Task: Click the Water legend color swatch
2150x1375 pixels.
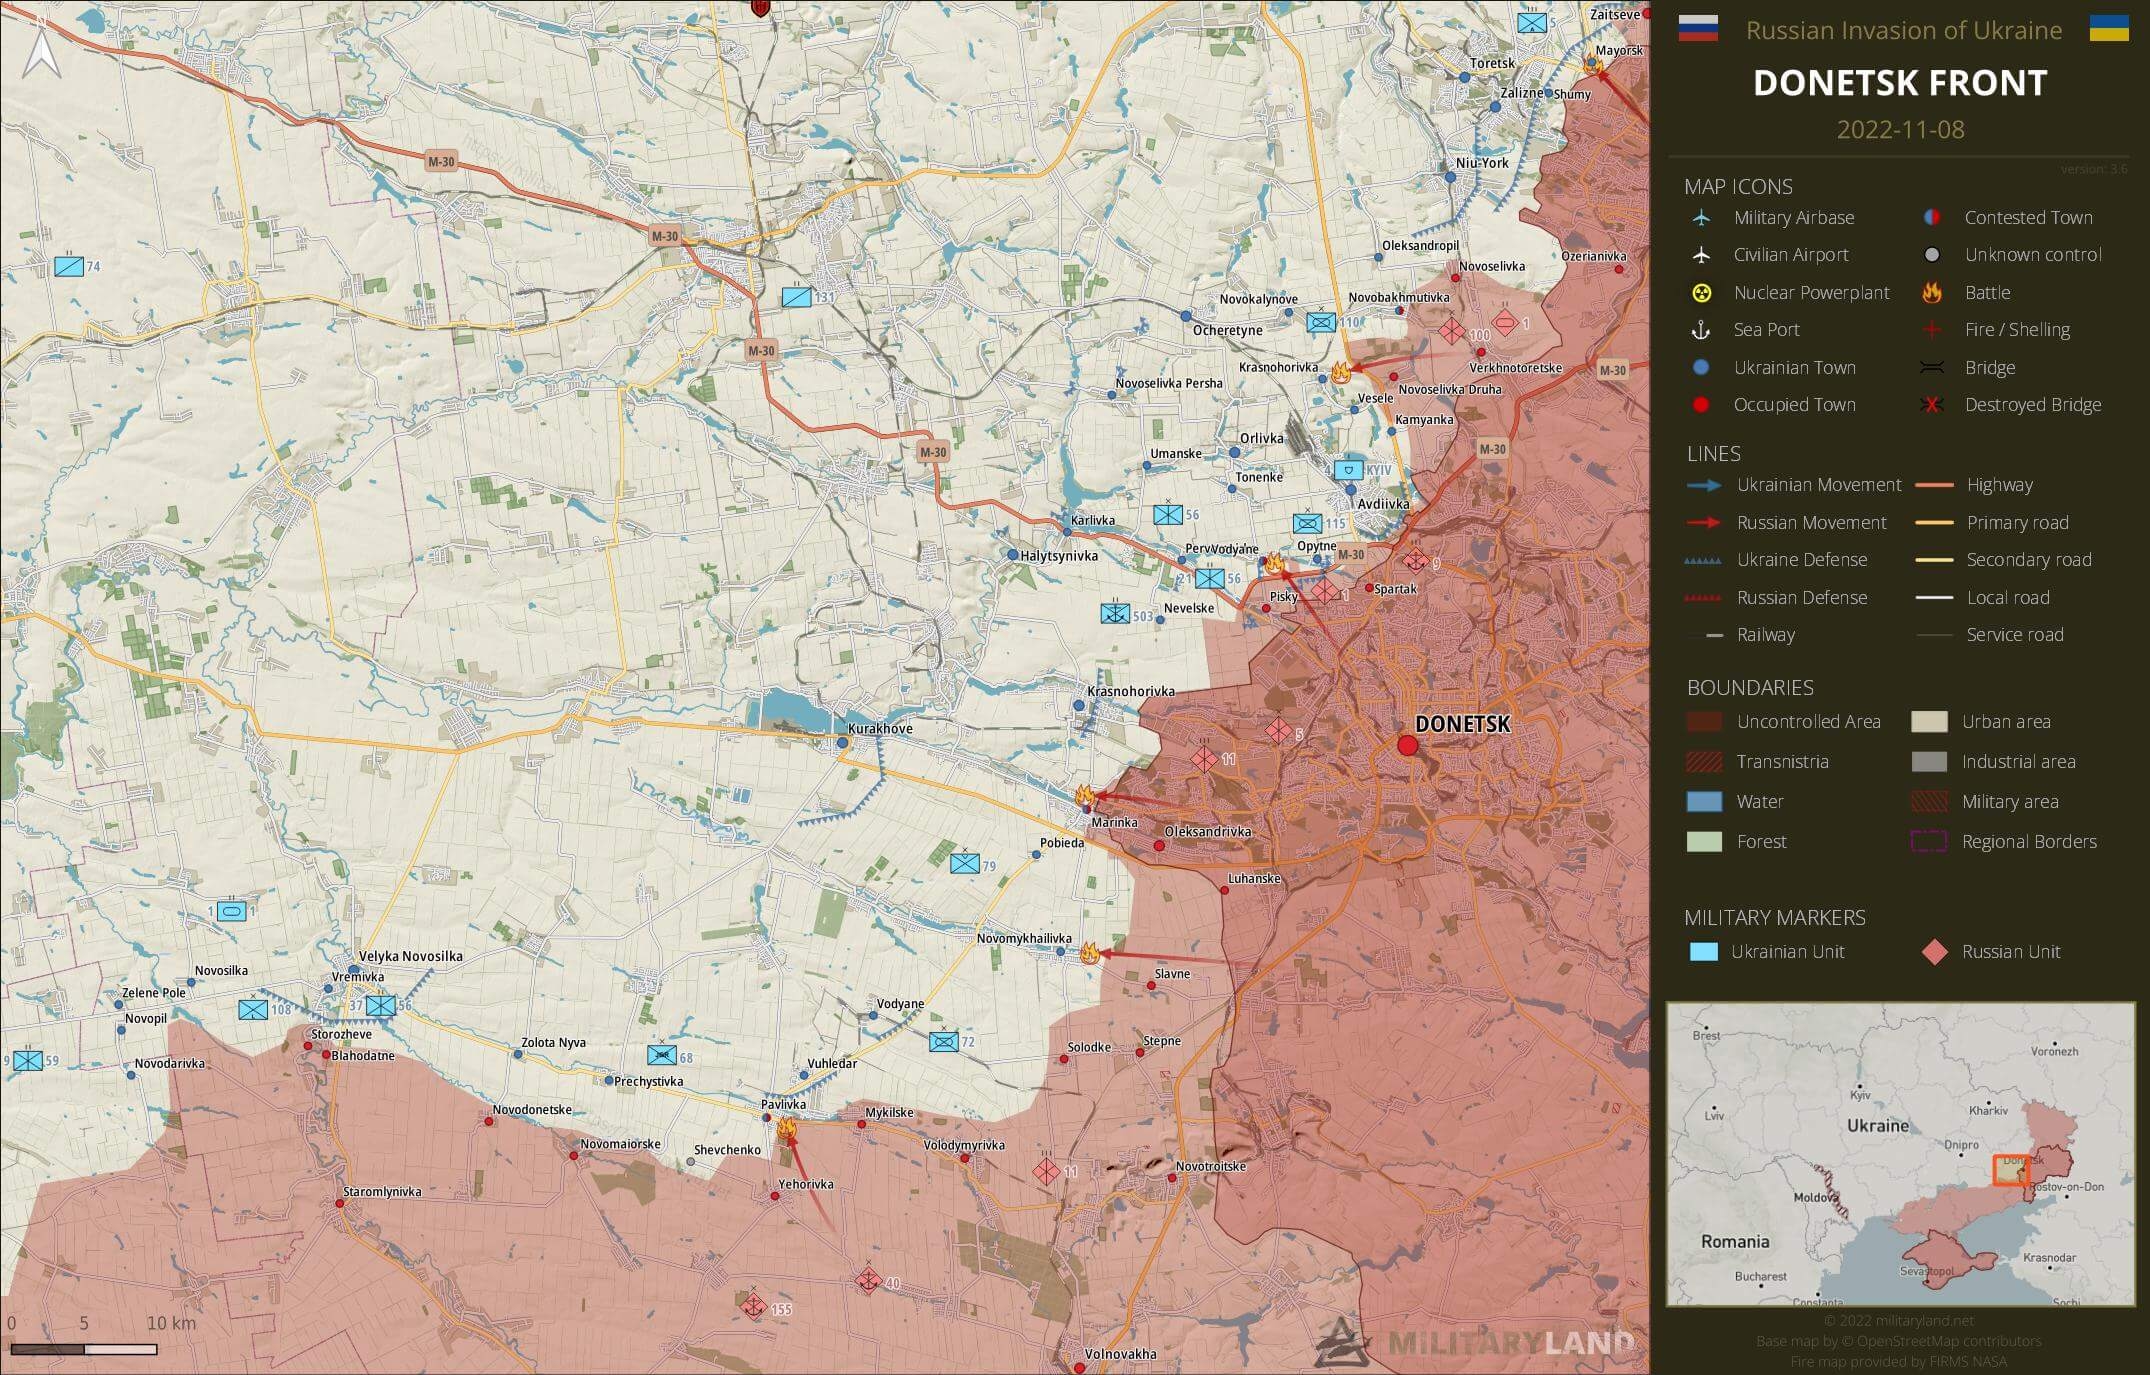Action: (x=1704, y=802)
